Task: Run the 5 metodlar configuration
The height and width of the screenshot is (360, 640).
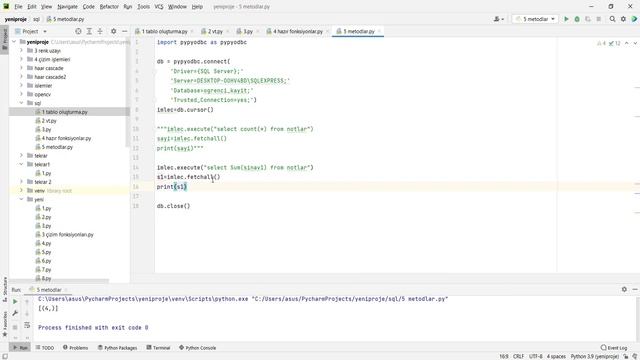Action: tap(566, 19)
